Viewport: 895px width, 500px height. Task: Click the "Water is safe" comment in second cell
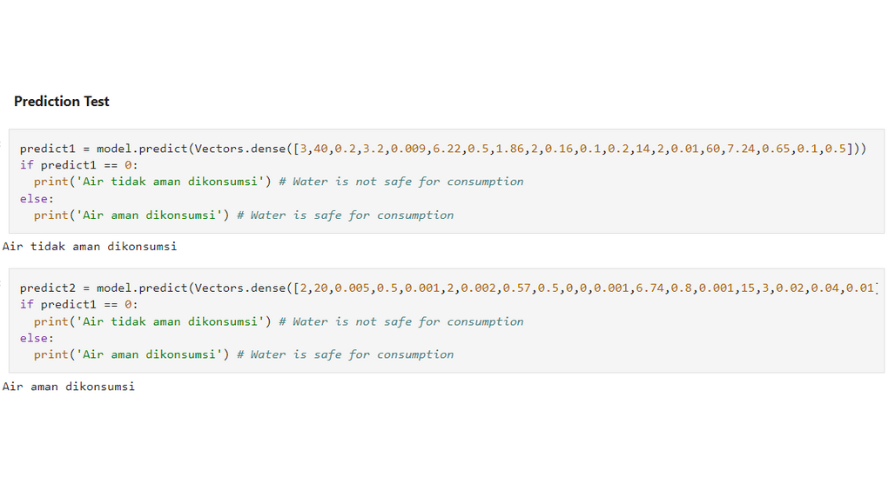(345, 354)
